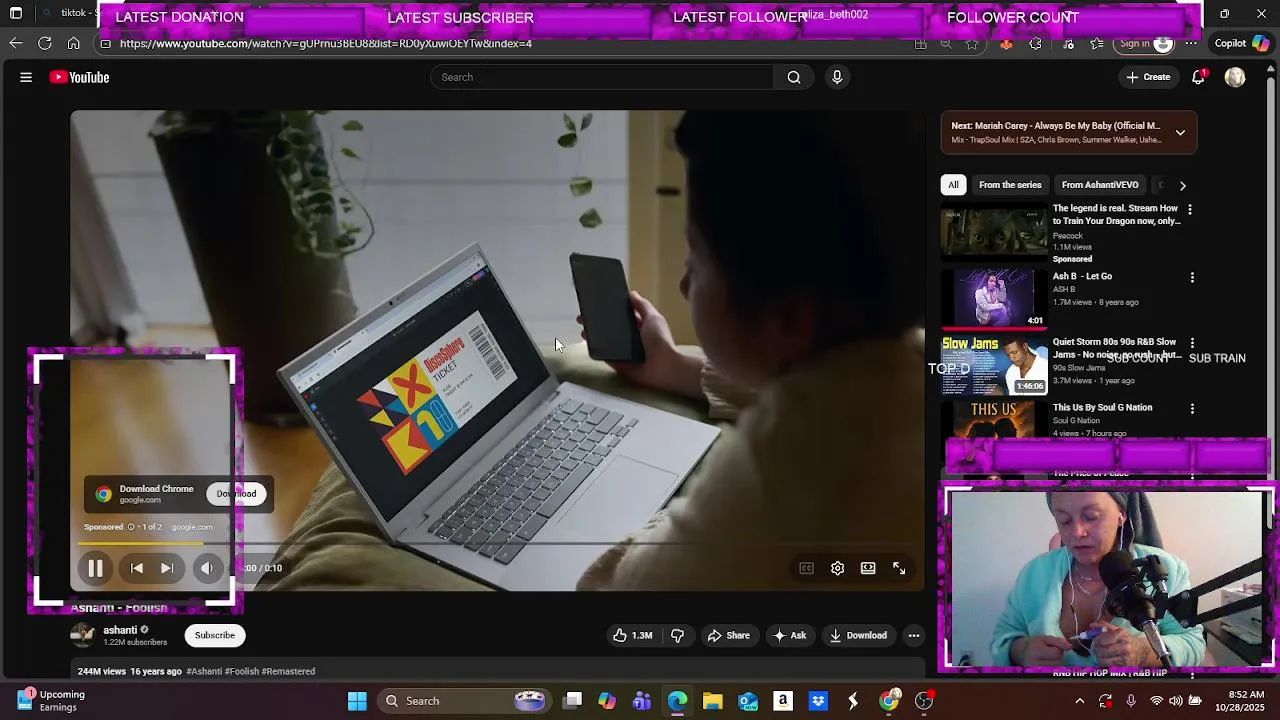Open the browser Favorites list icon

[x=1097, y=44]
